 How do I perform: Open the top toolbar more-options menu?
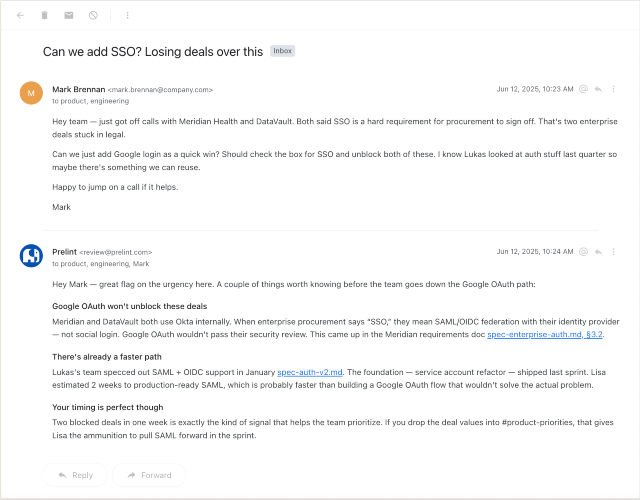tap(127, 15)
